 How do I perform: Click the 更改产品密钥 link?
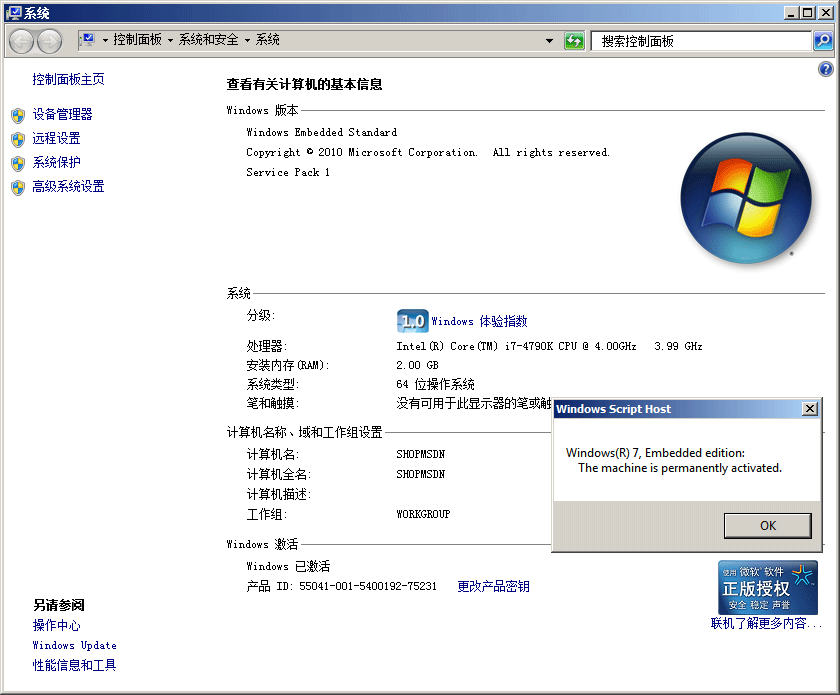pos(493,587)
